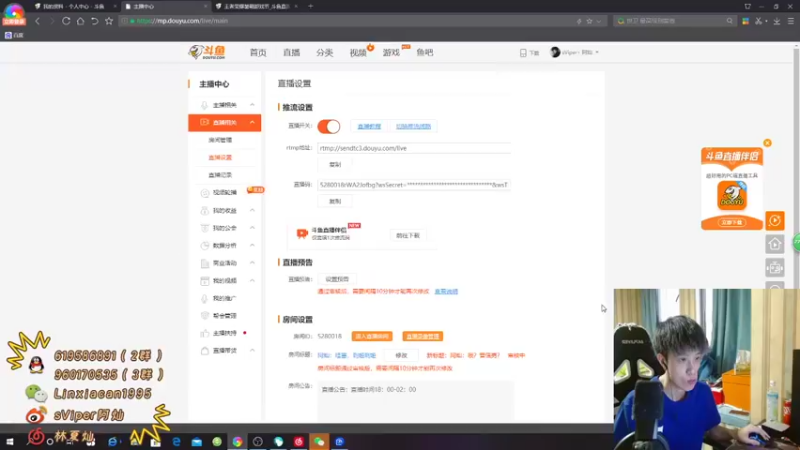Click the orange play icon on right edge
The width and height of the screenshot is (800, 450).
(x=774, y=220)
